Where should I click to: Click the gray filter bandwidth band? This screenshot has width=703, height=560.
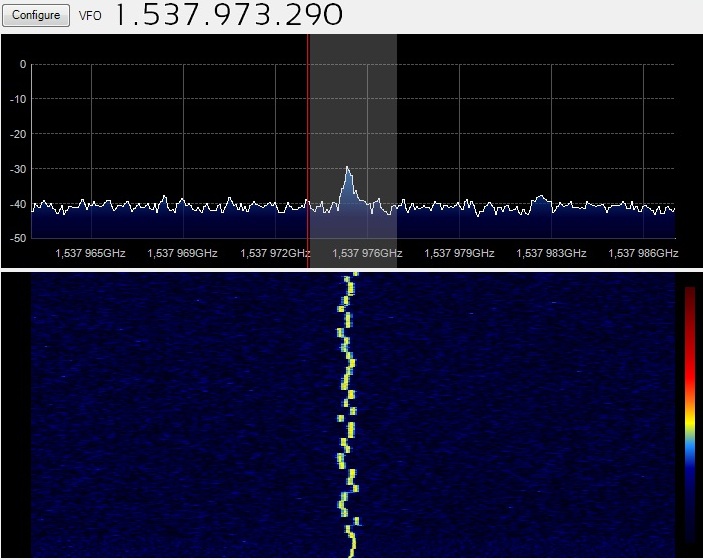pos(353,151)
